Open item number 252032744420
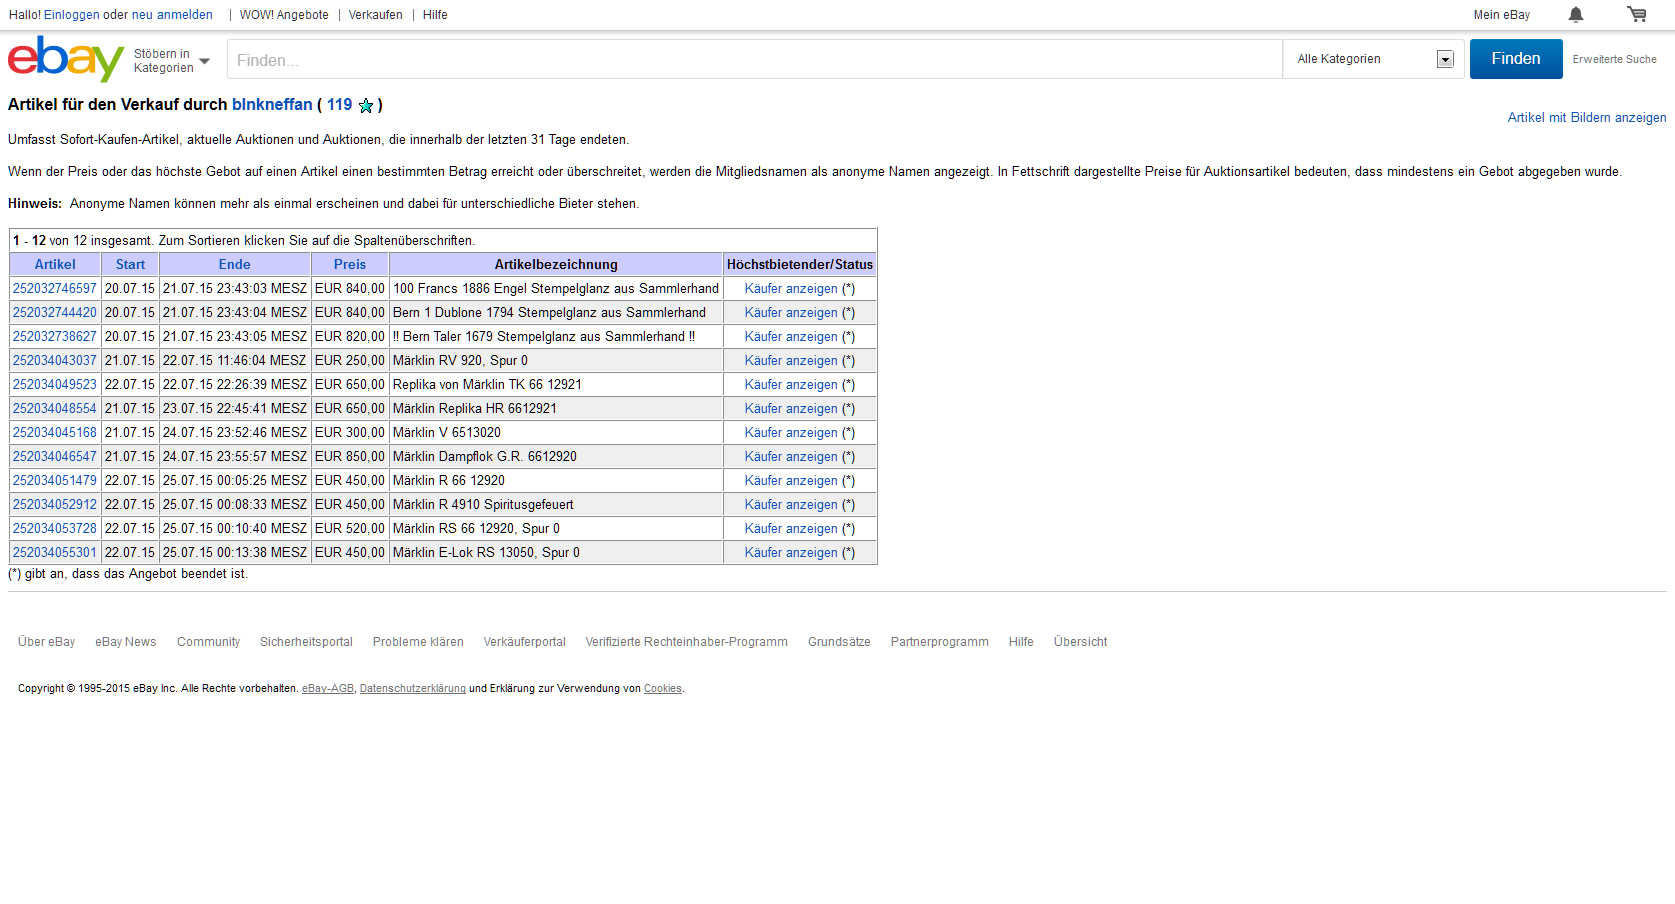Screen dimensions: 1675x904 click(x=55, y=312)
